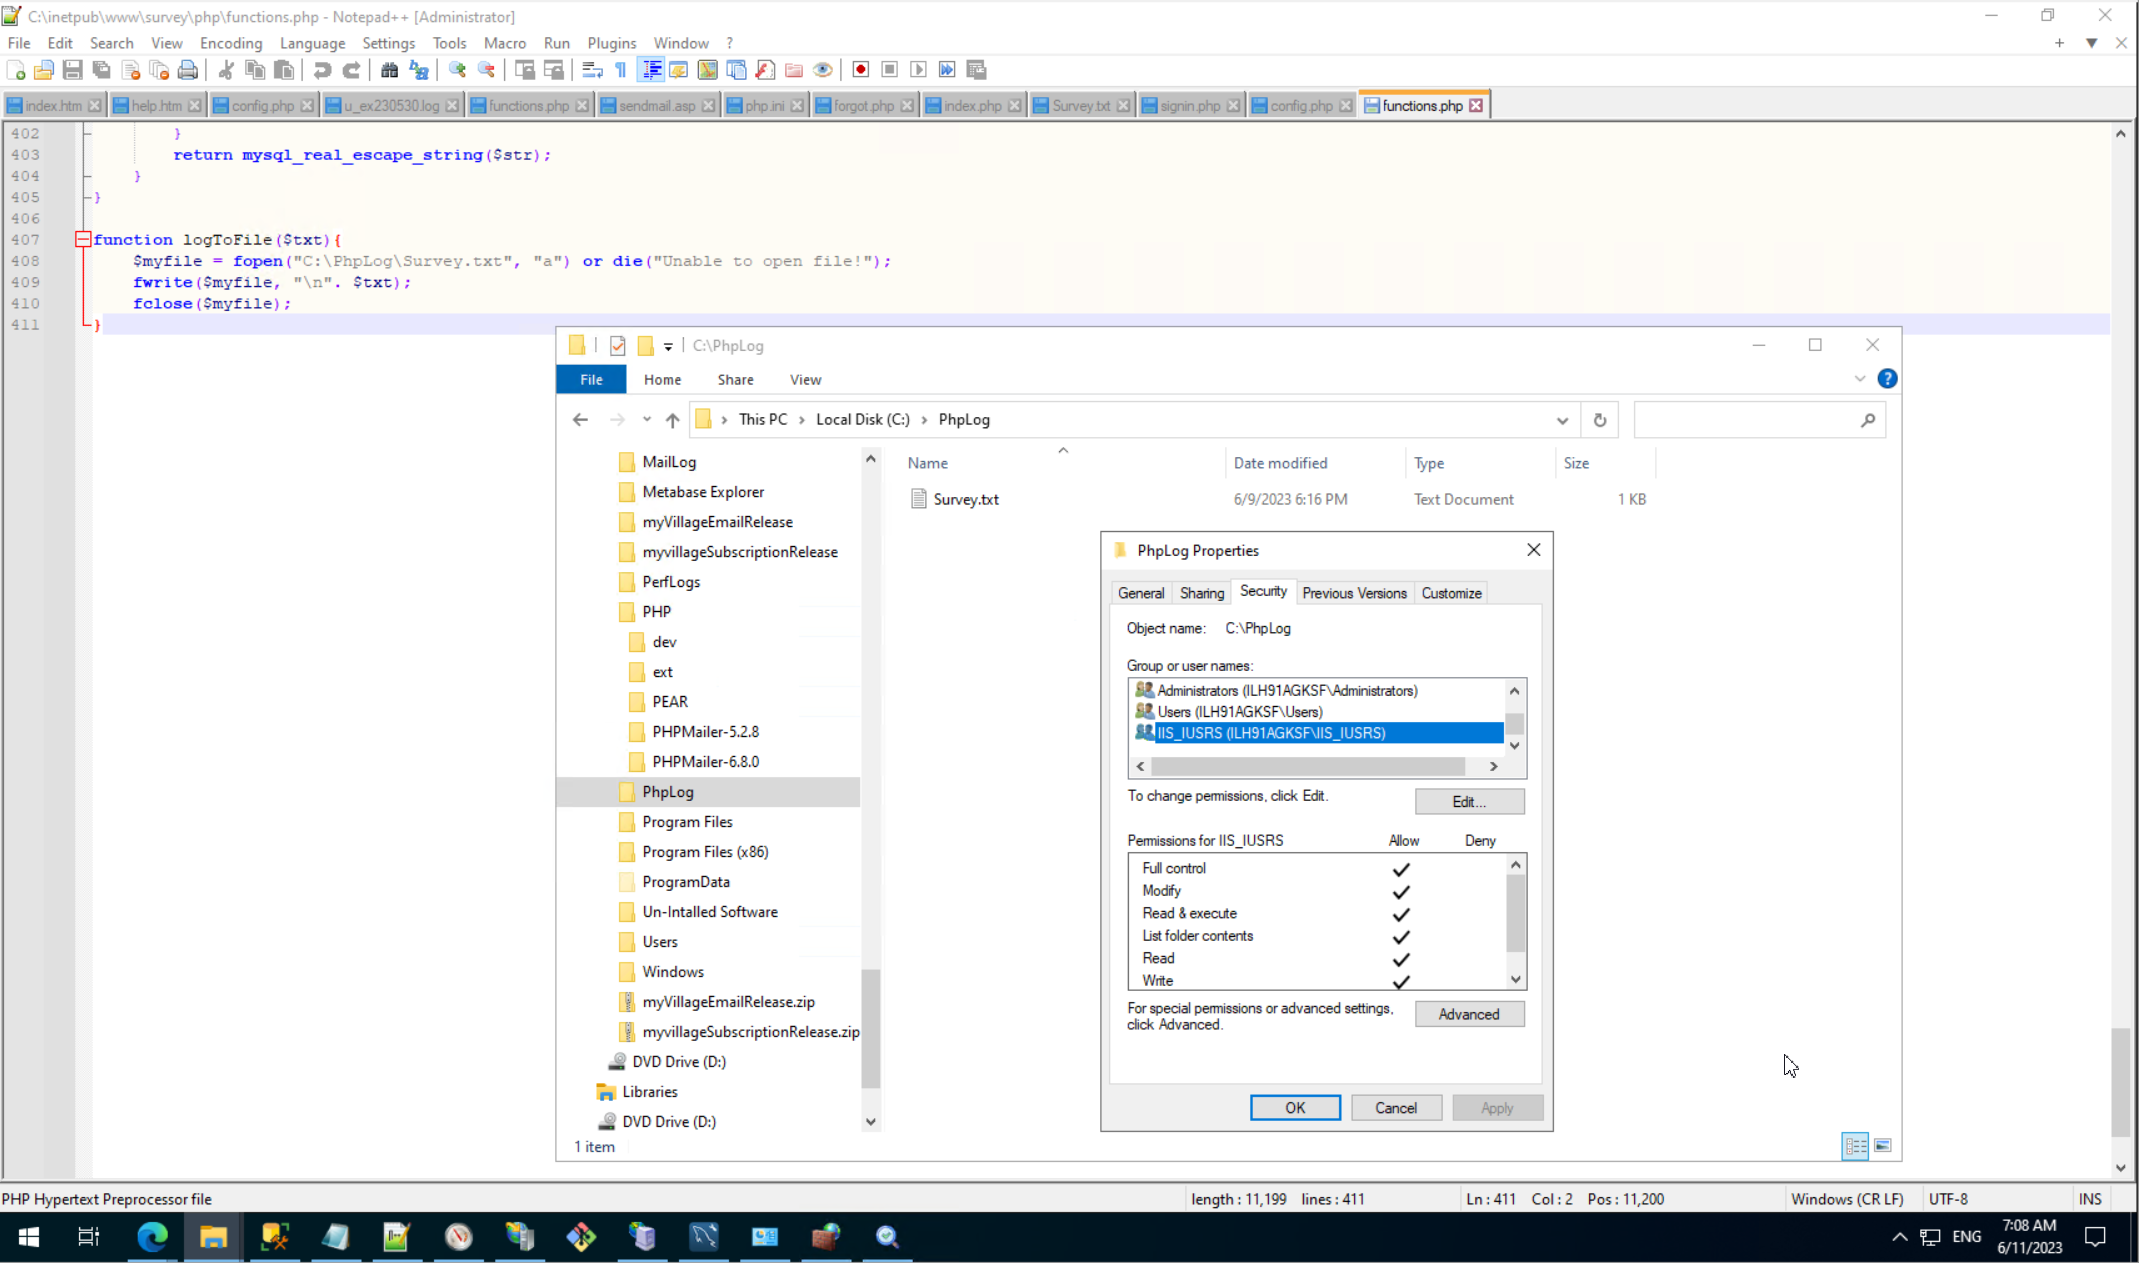The height and width of the screenshot is (1263, 2139).
Task: Click the Cut scissors icon
Action: 226,70
